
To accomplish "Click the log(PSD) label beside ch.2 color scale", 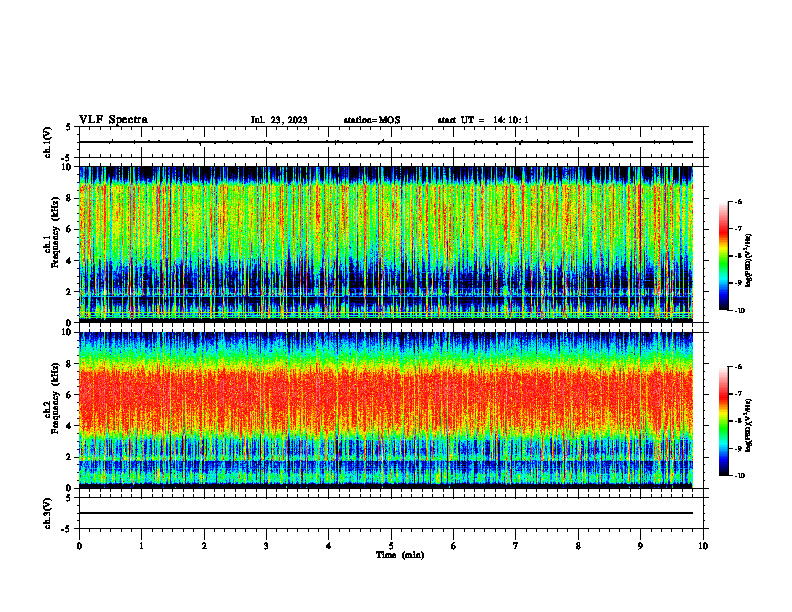I will pyautogui.click(x=749, y=425).
